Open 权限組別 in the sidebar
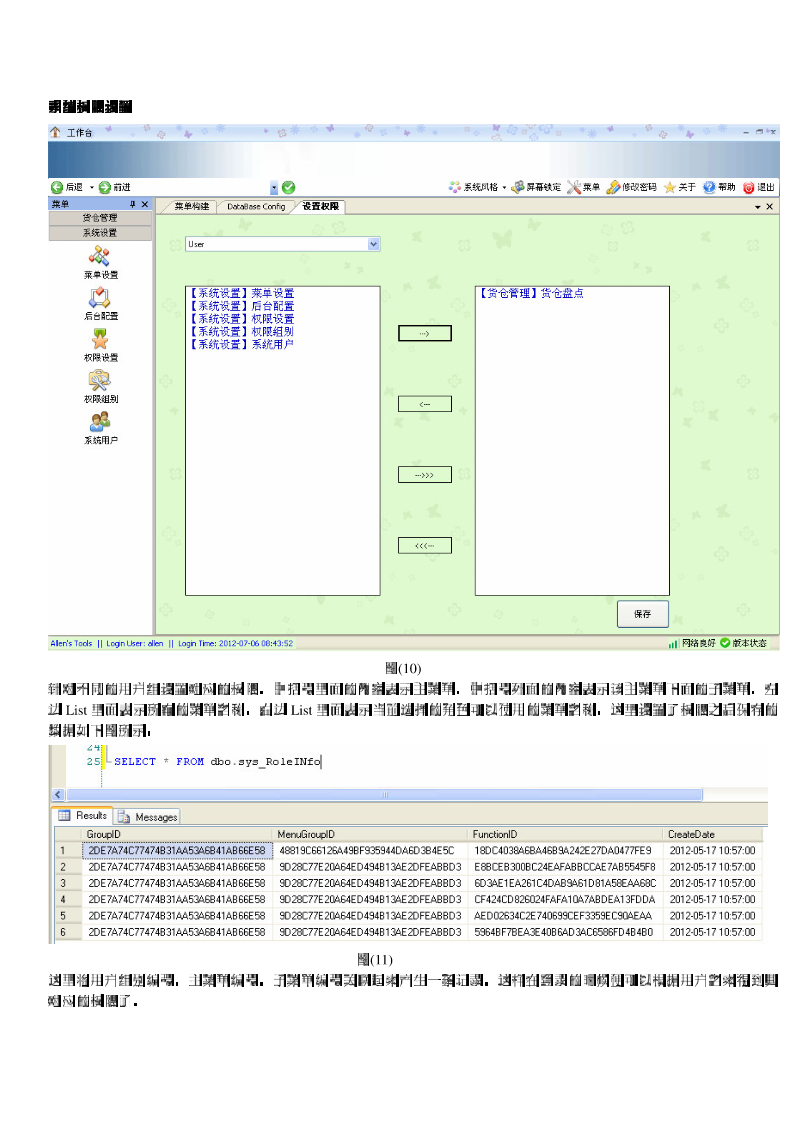The width and height of the screenshot is (794, 1123). tap(100, 387)
